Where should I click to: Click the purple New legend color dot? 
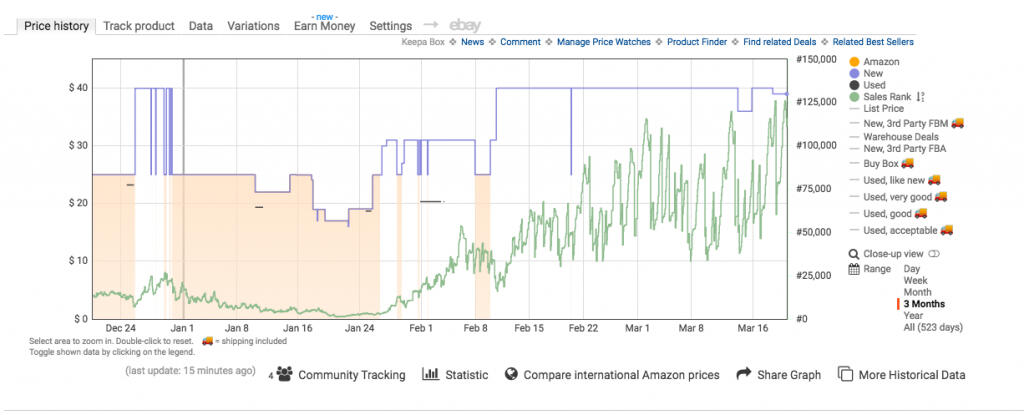(x=853, y=74)
